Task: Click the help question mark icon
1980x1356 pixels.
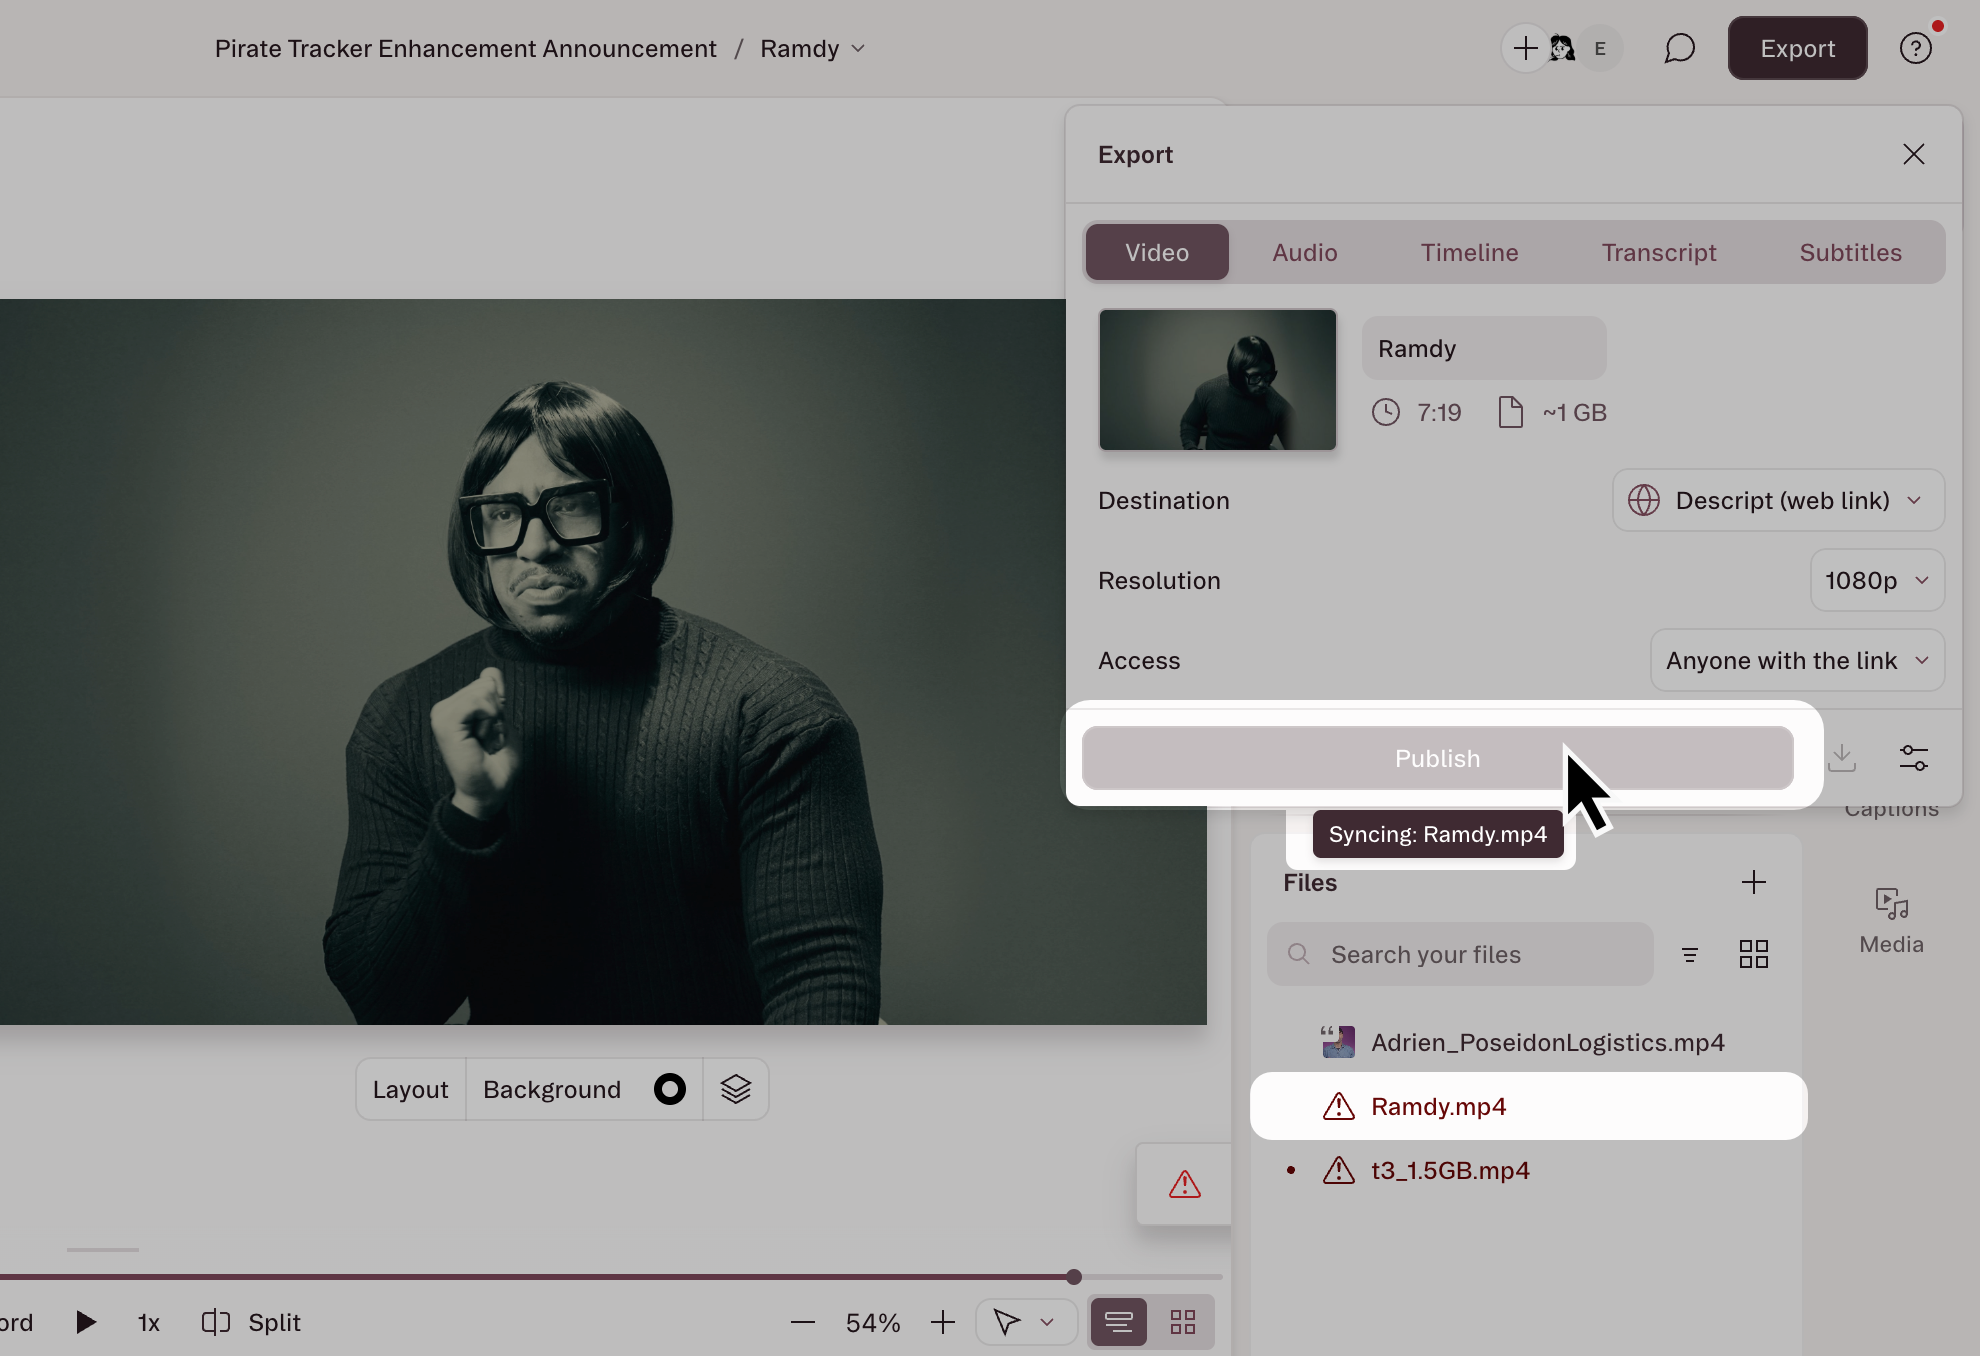Action: [x=1915, y=48]
